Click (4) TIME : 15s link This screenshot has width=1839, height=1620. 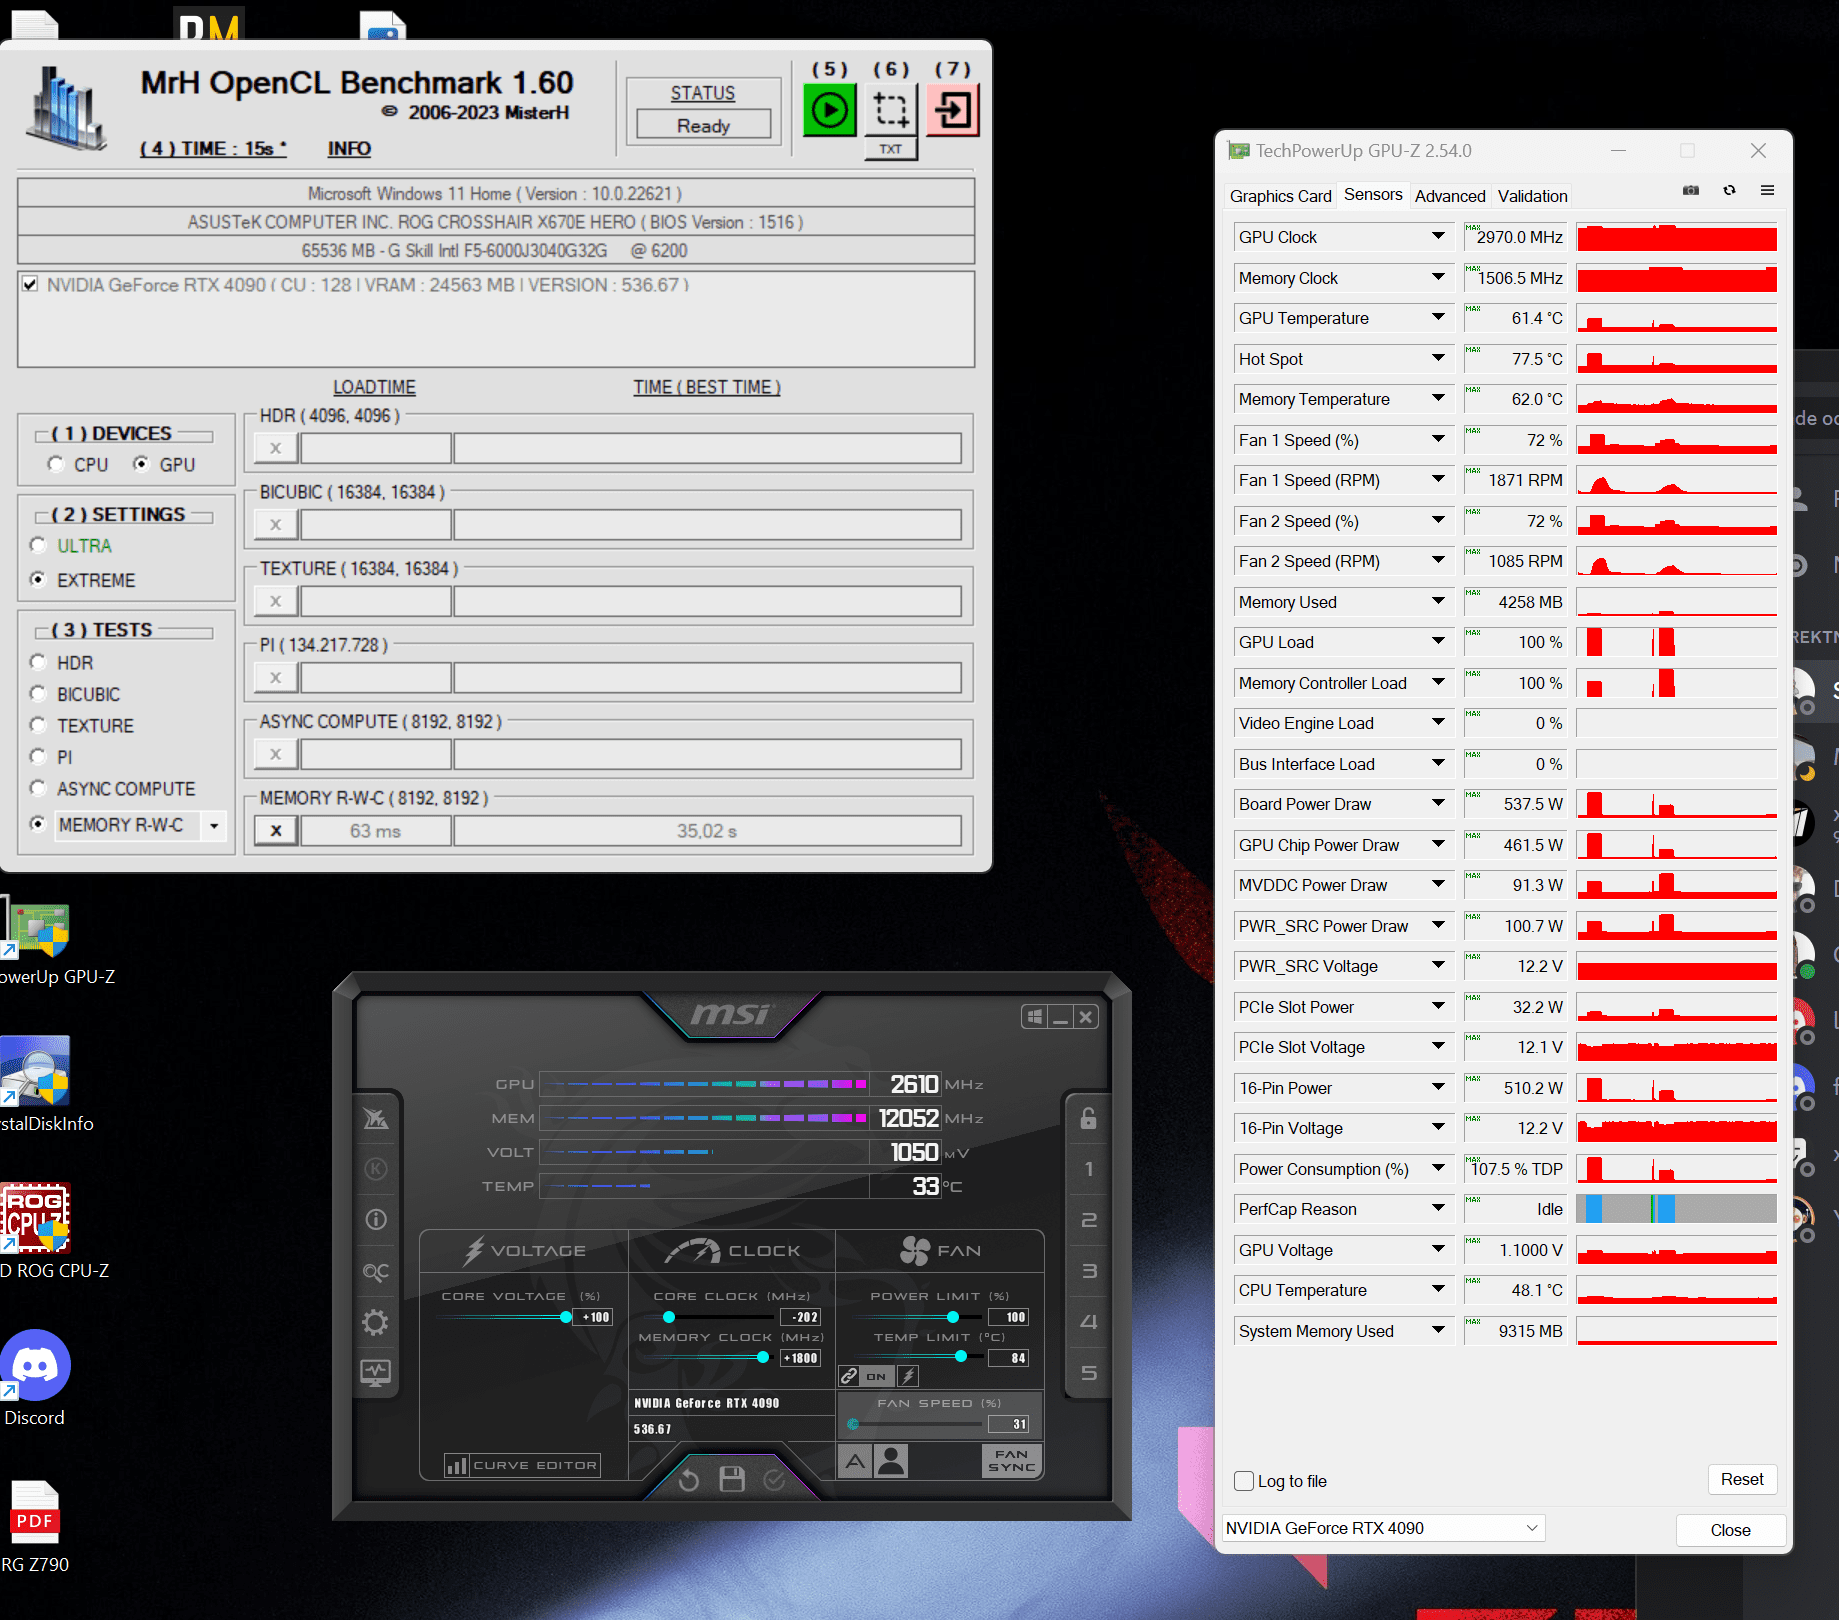[213, 149]
